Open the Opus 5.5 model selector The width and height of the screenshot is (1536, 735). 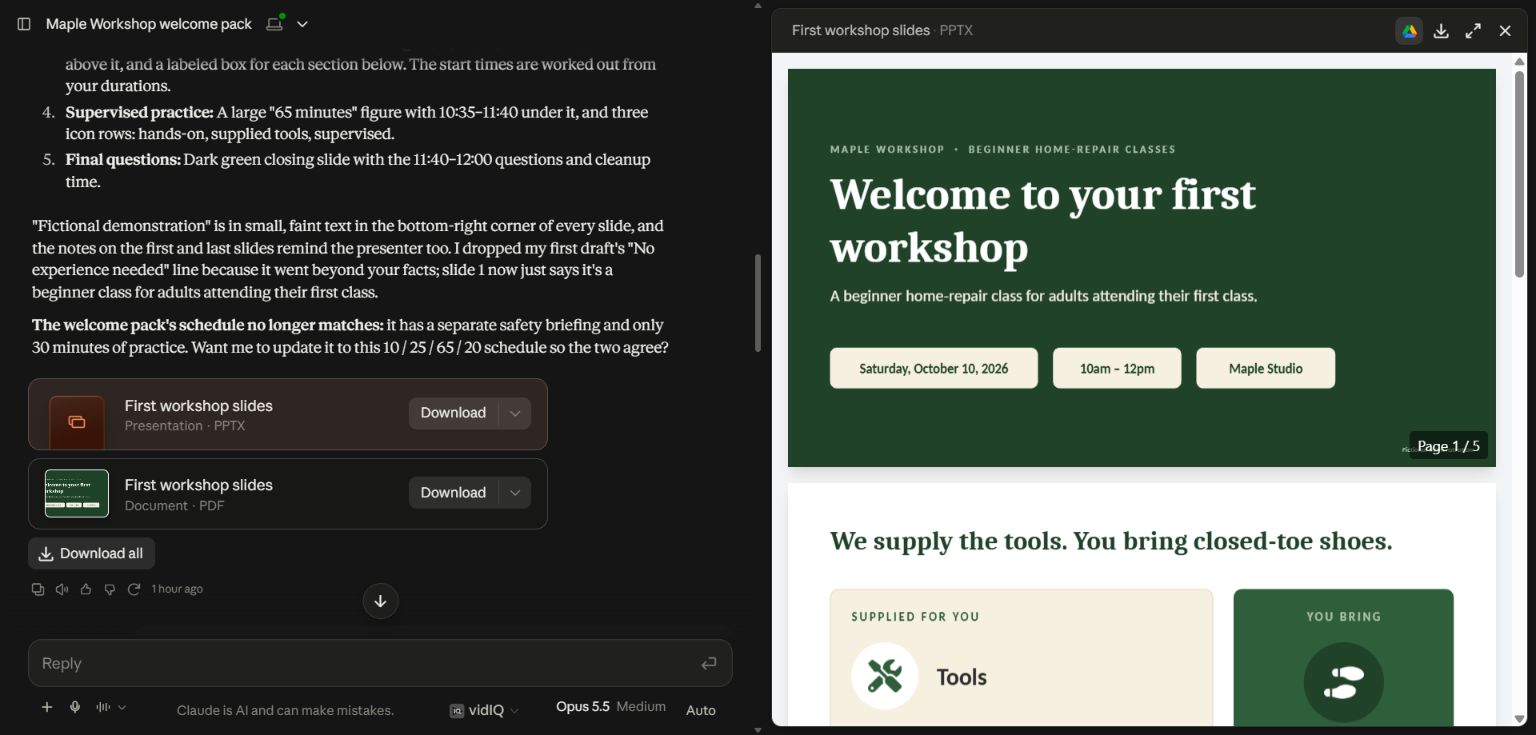pyautogui.click(x=611, y=707)
